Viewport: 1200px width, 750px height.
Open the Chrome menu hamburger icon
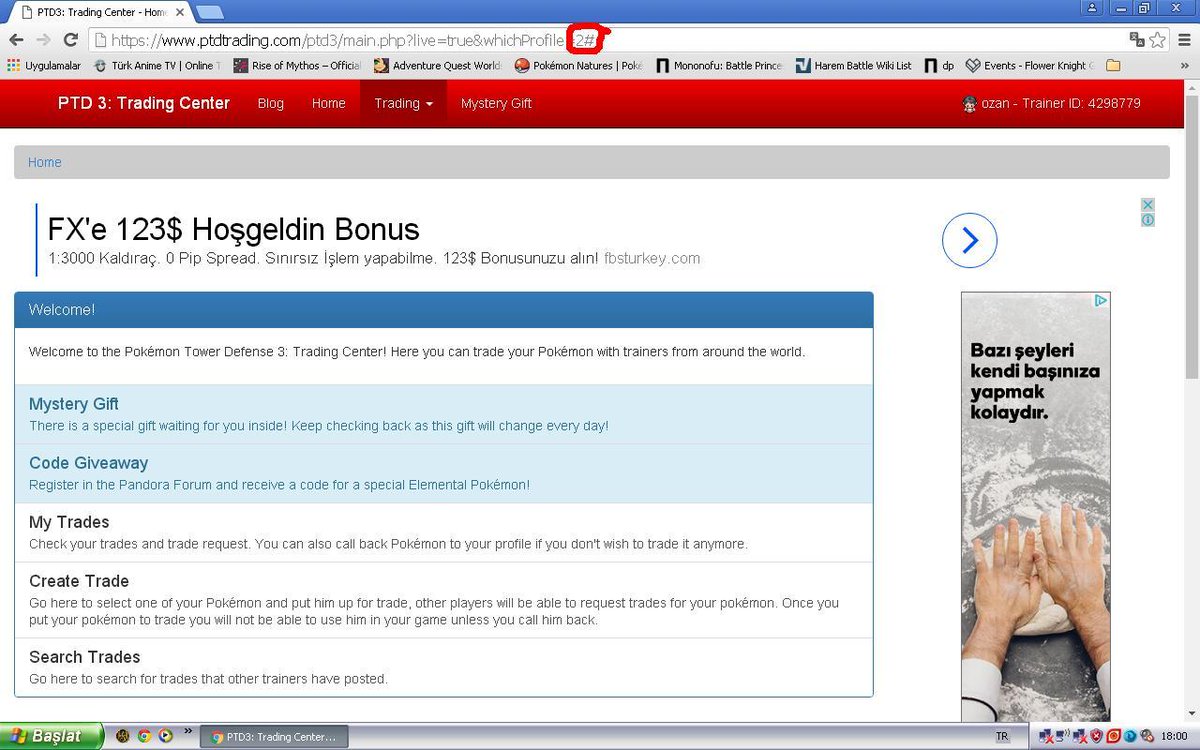(x=1183, y=40)
